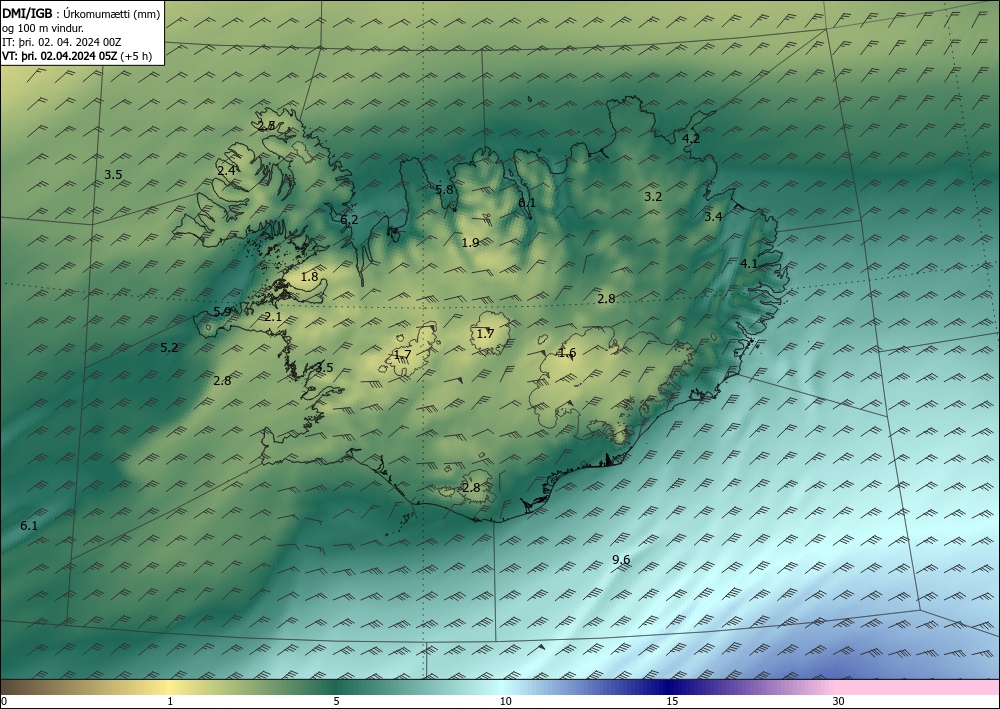Click the 'DMI/IGB : Úrkomumætti (mm)' title text

coord(81,14)
